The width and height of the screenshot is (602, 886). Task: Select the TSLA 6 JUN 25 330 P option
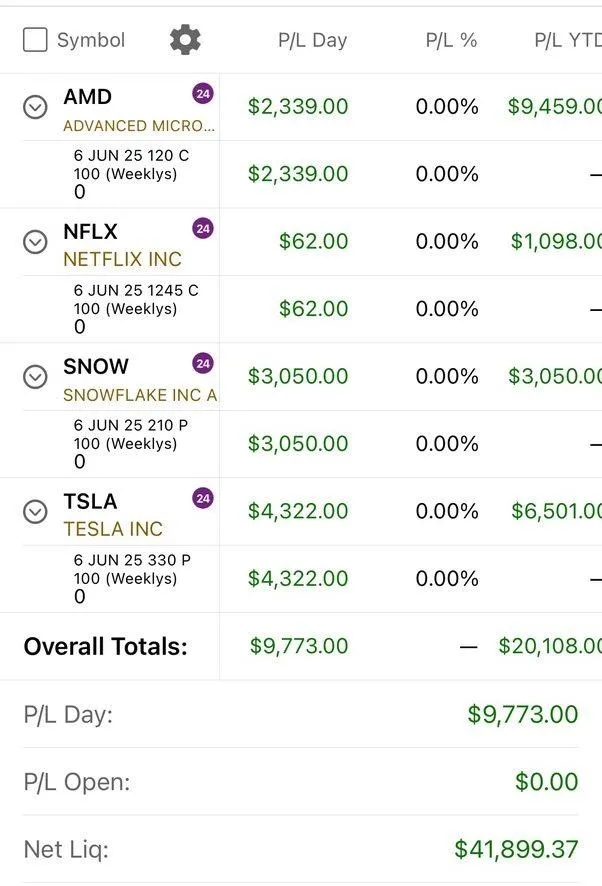(132, 560)
